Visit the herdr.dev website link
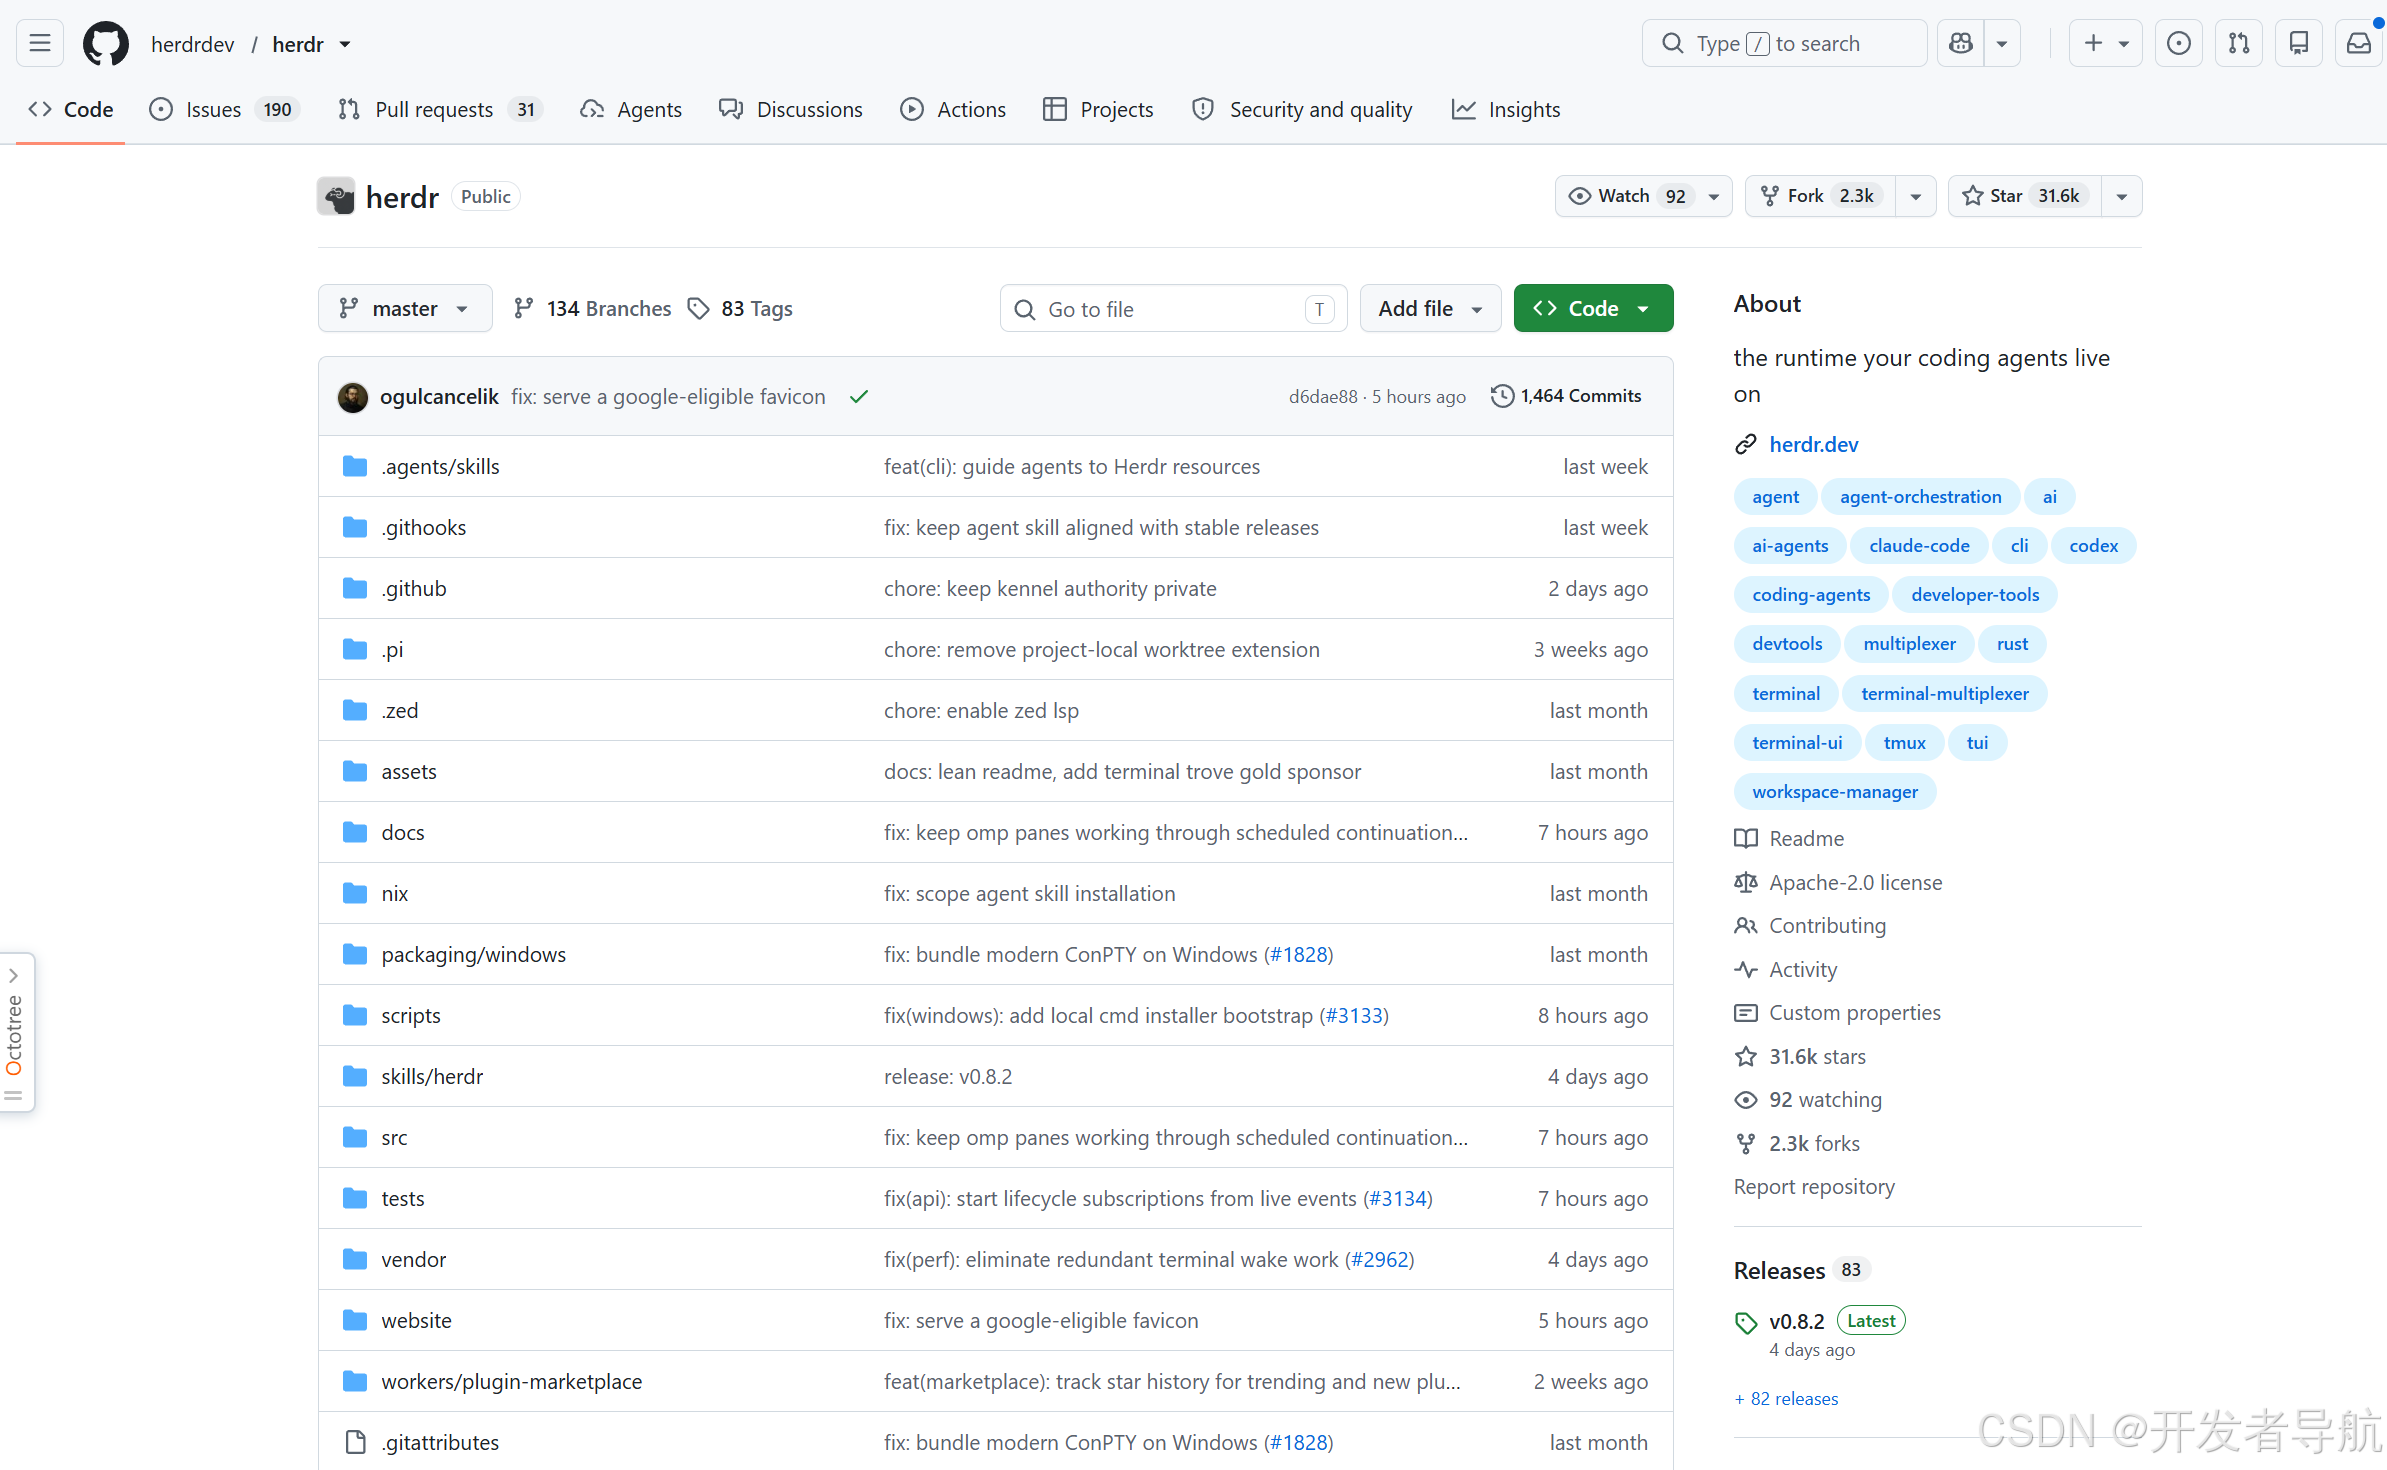 point(1813,444)
